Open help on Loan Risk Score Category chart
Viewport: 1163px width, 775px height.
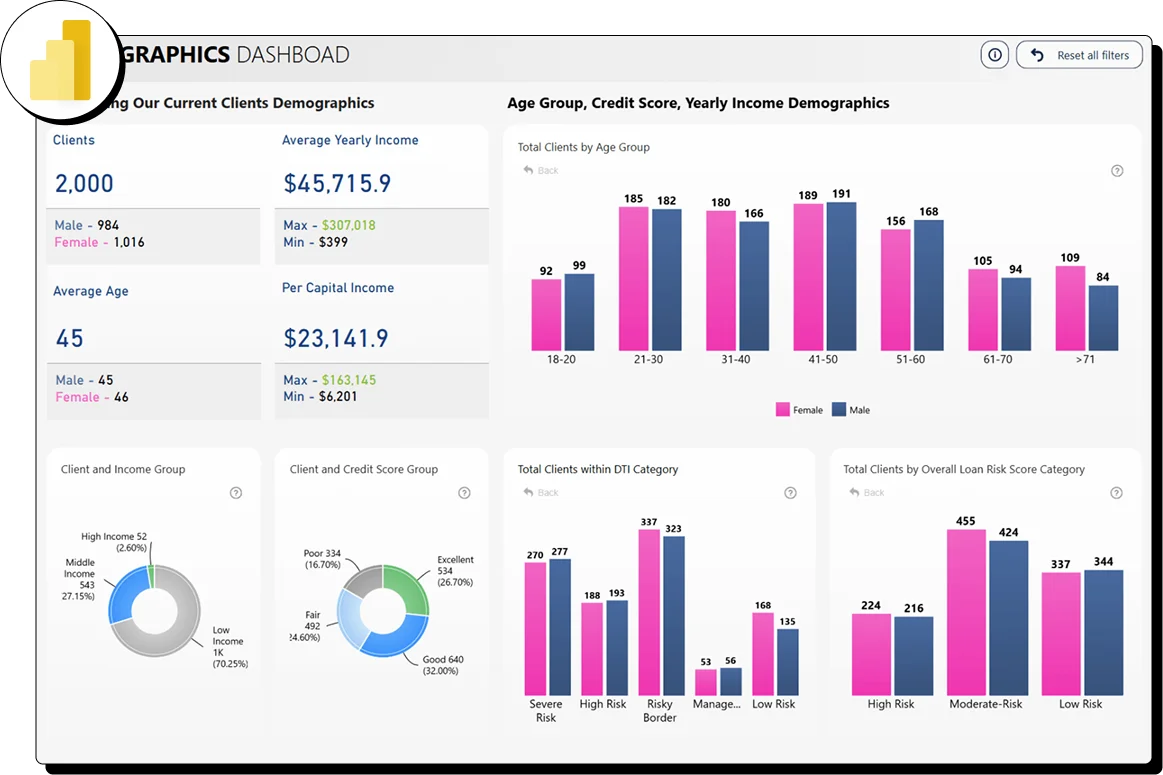1116,492
